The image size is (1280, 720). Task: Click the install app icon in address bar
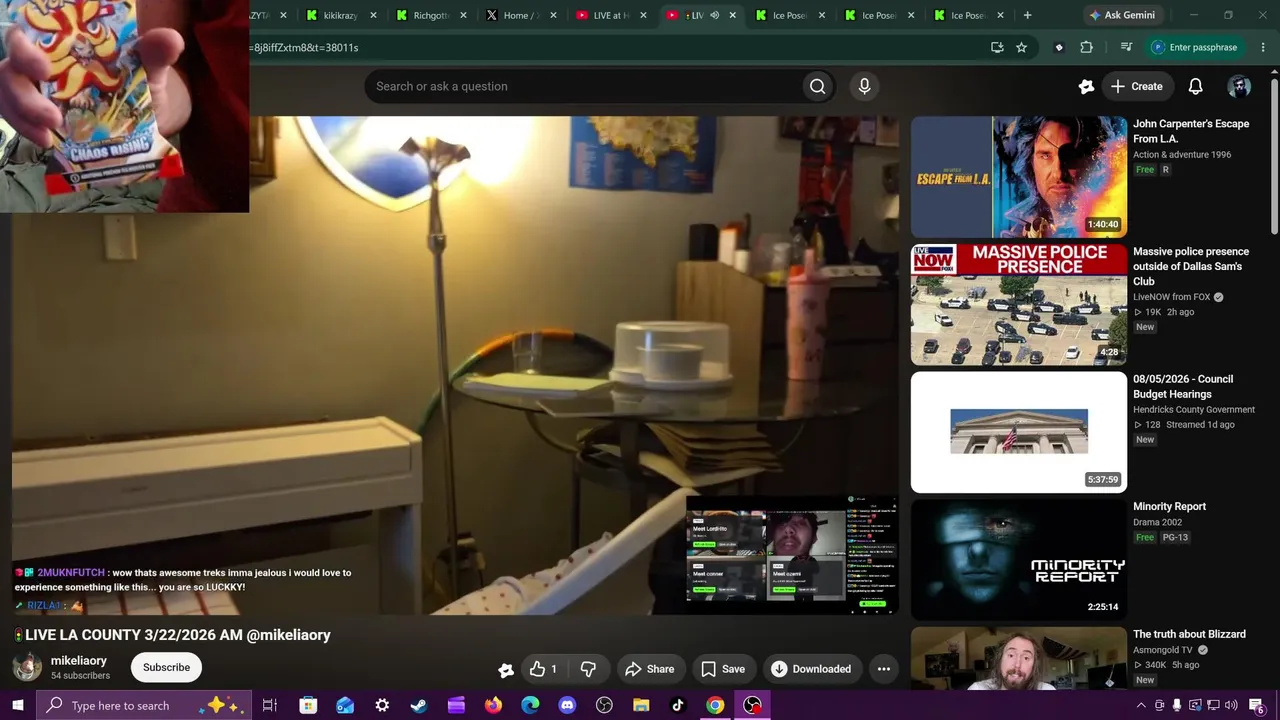[997, 47]
